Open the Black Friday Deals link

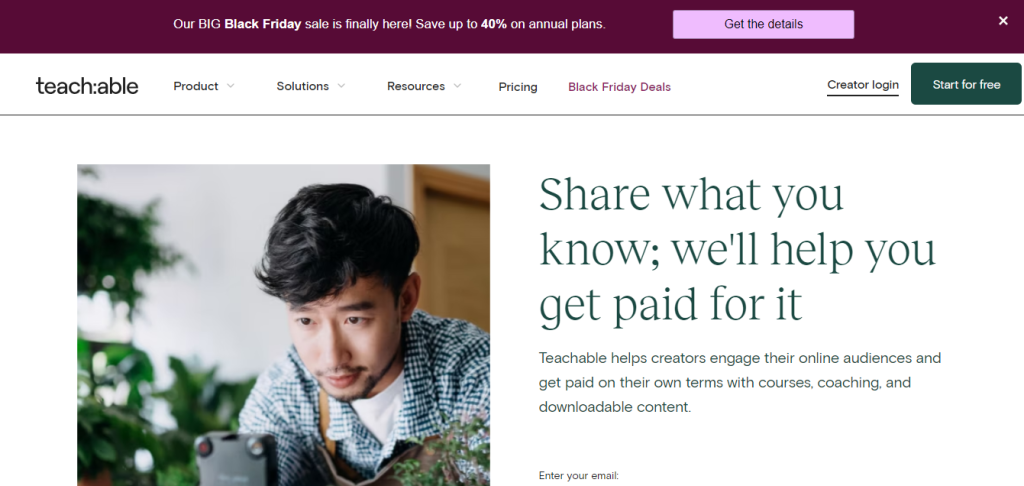(619, 87)
